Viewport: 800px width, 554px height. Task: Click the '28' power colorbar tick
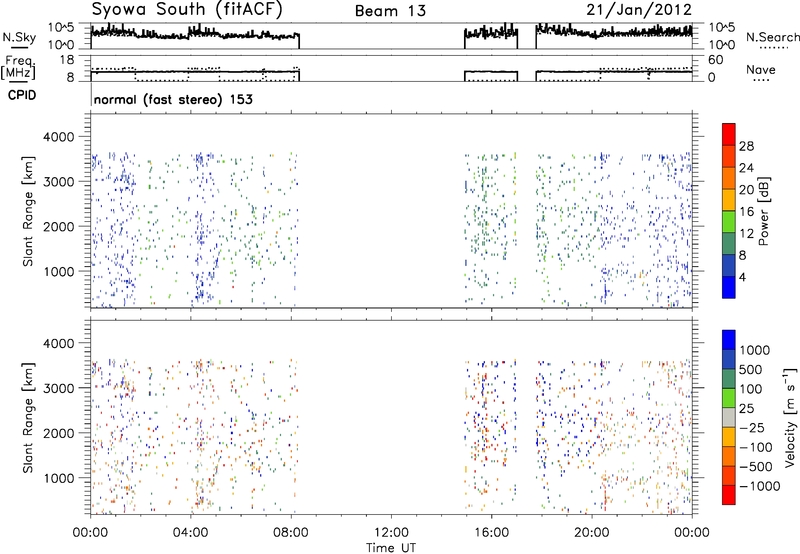tap(746, 146)
